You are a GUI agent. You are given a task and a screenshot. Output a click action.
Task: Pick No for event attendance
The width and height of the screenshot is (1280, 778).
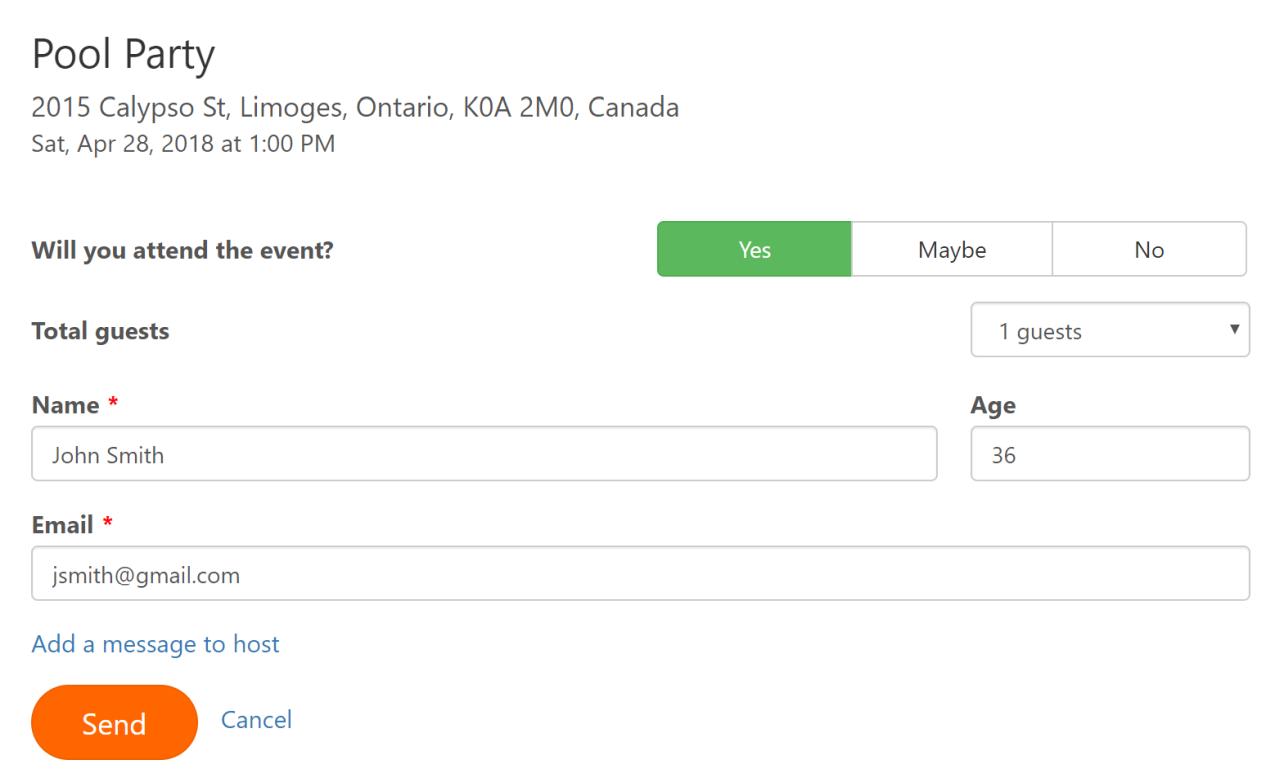coord(1149,249)
